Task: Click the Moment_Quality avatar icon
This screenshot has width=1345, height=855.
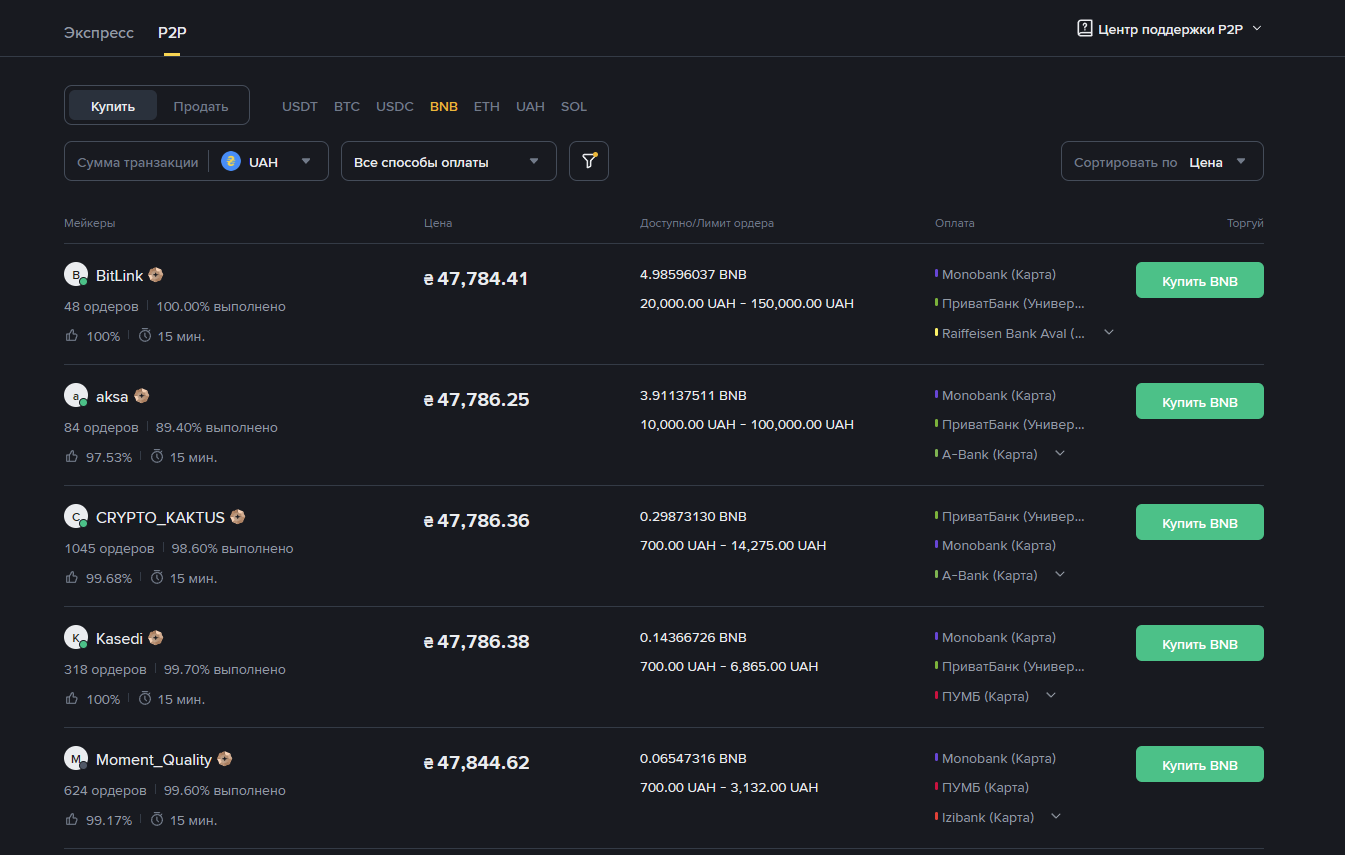Action: coord(76,759)
